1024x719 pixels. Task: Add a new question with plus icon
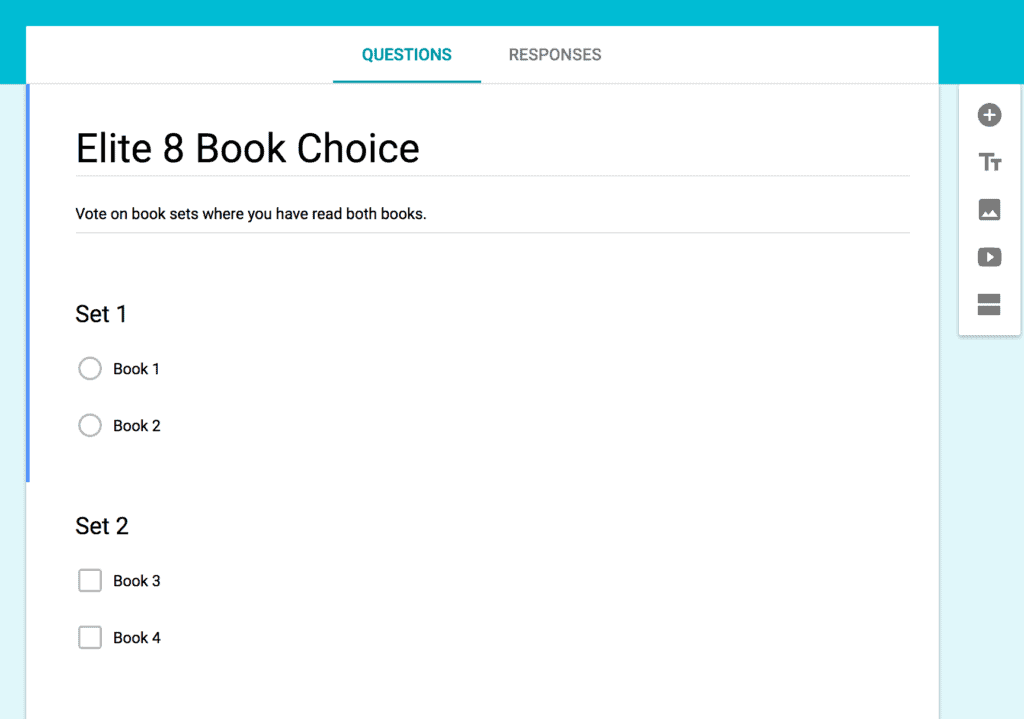point(989,115)
